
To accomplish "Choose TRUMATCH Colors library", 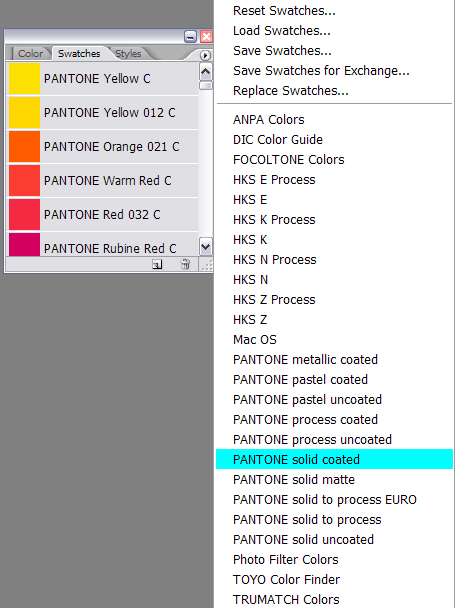I will [x=286, y=599].
